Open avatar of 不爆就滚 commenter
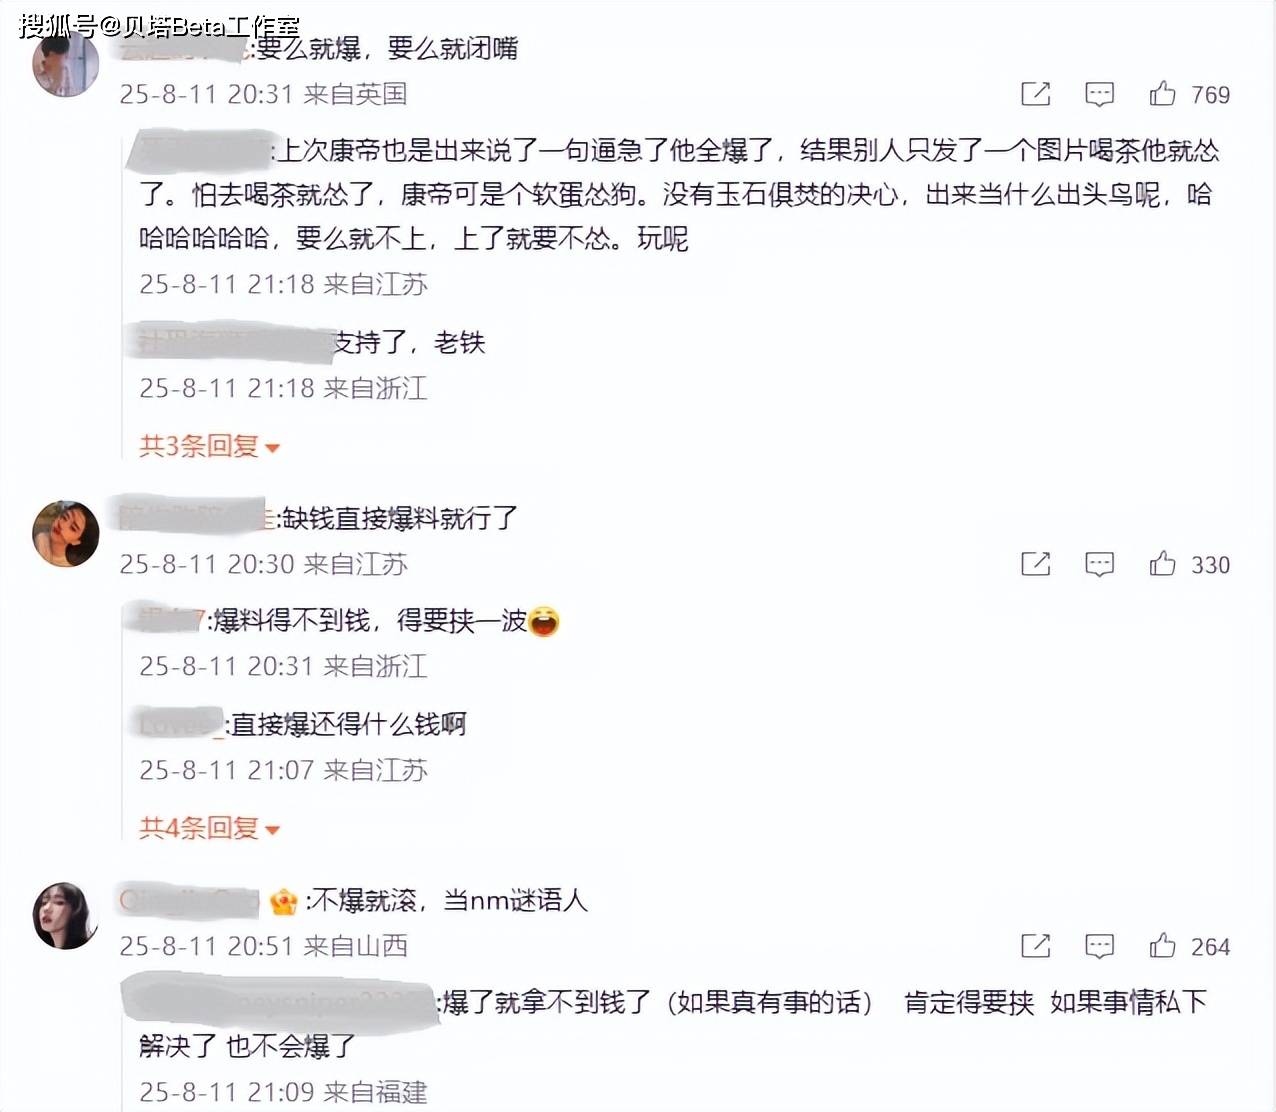The width and height of the screenshot is (1276, 1112). (x=66, y=915)
